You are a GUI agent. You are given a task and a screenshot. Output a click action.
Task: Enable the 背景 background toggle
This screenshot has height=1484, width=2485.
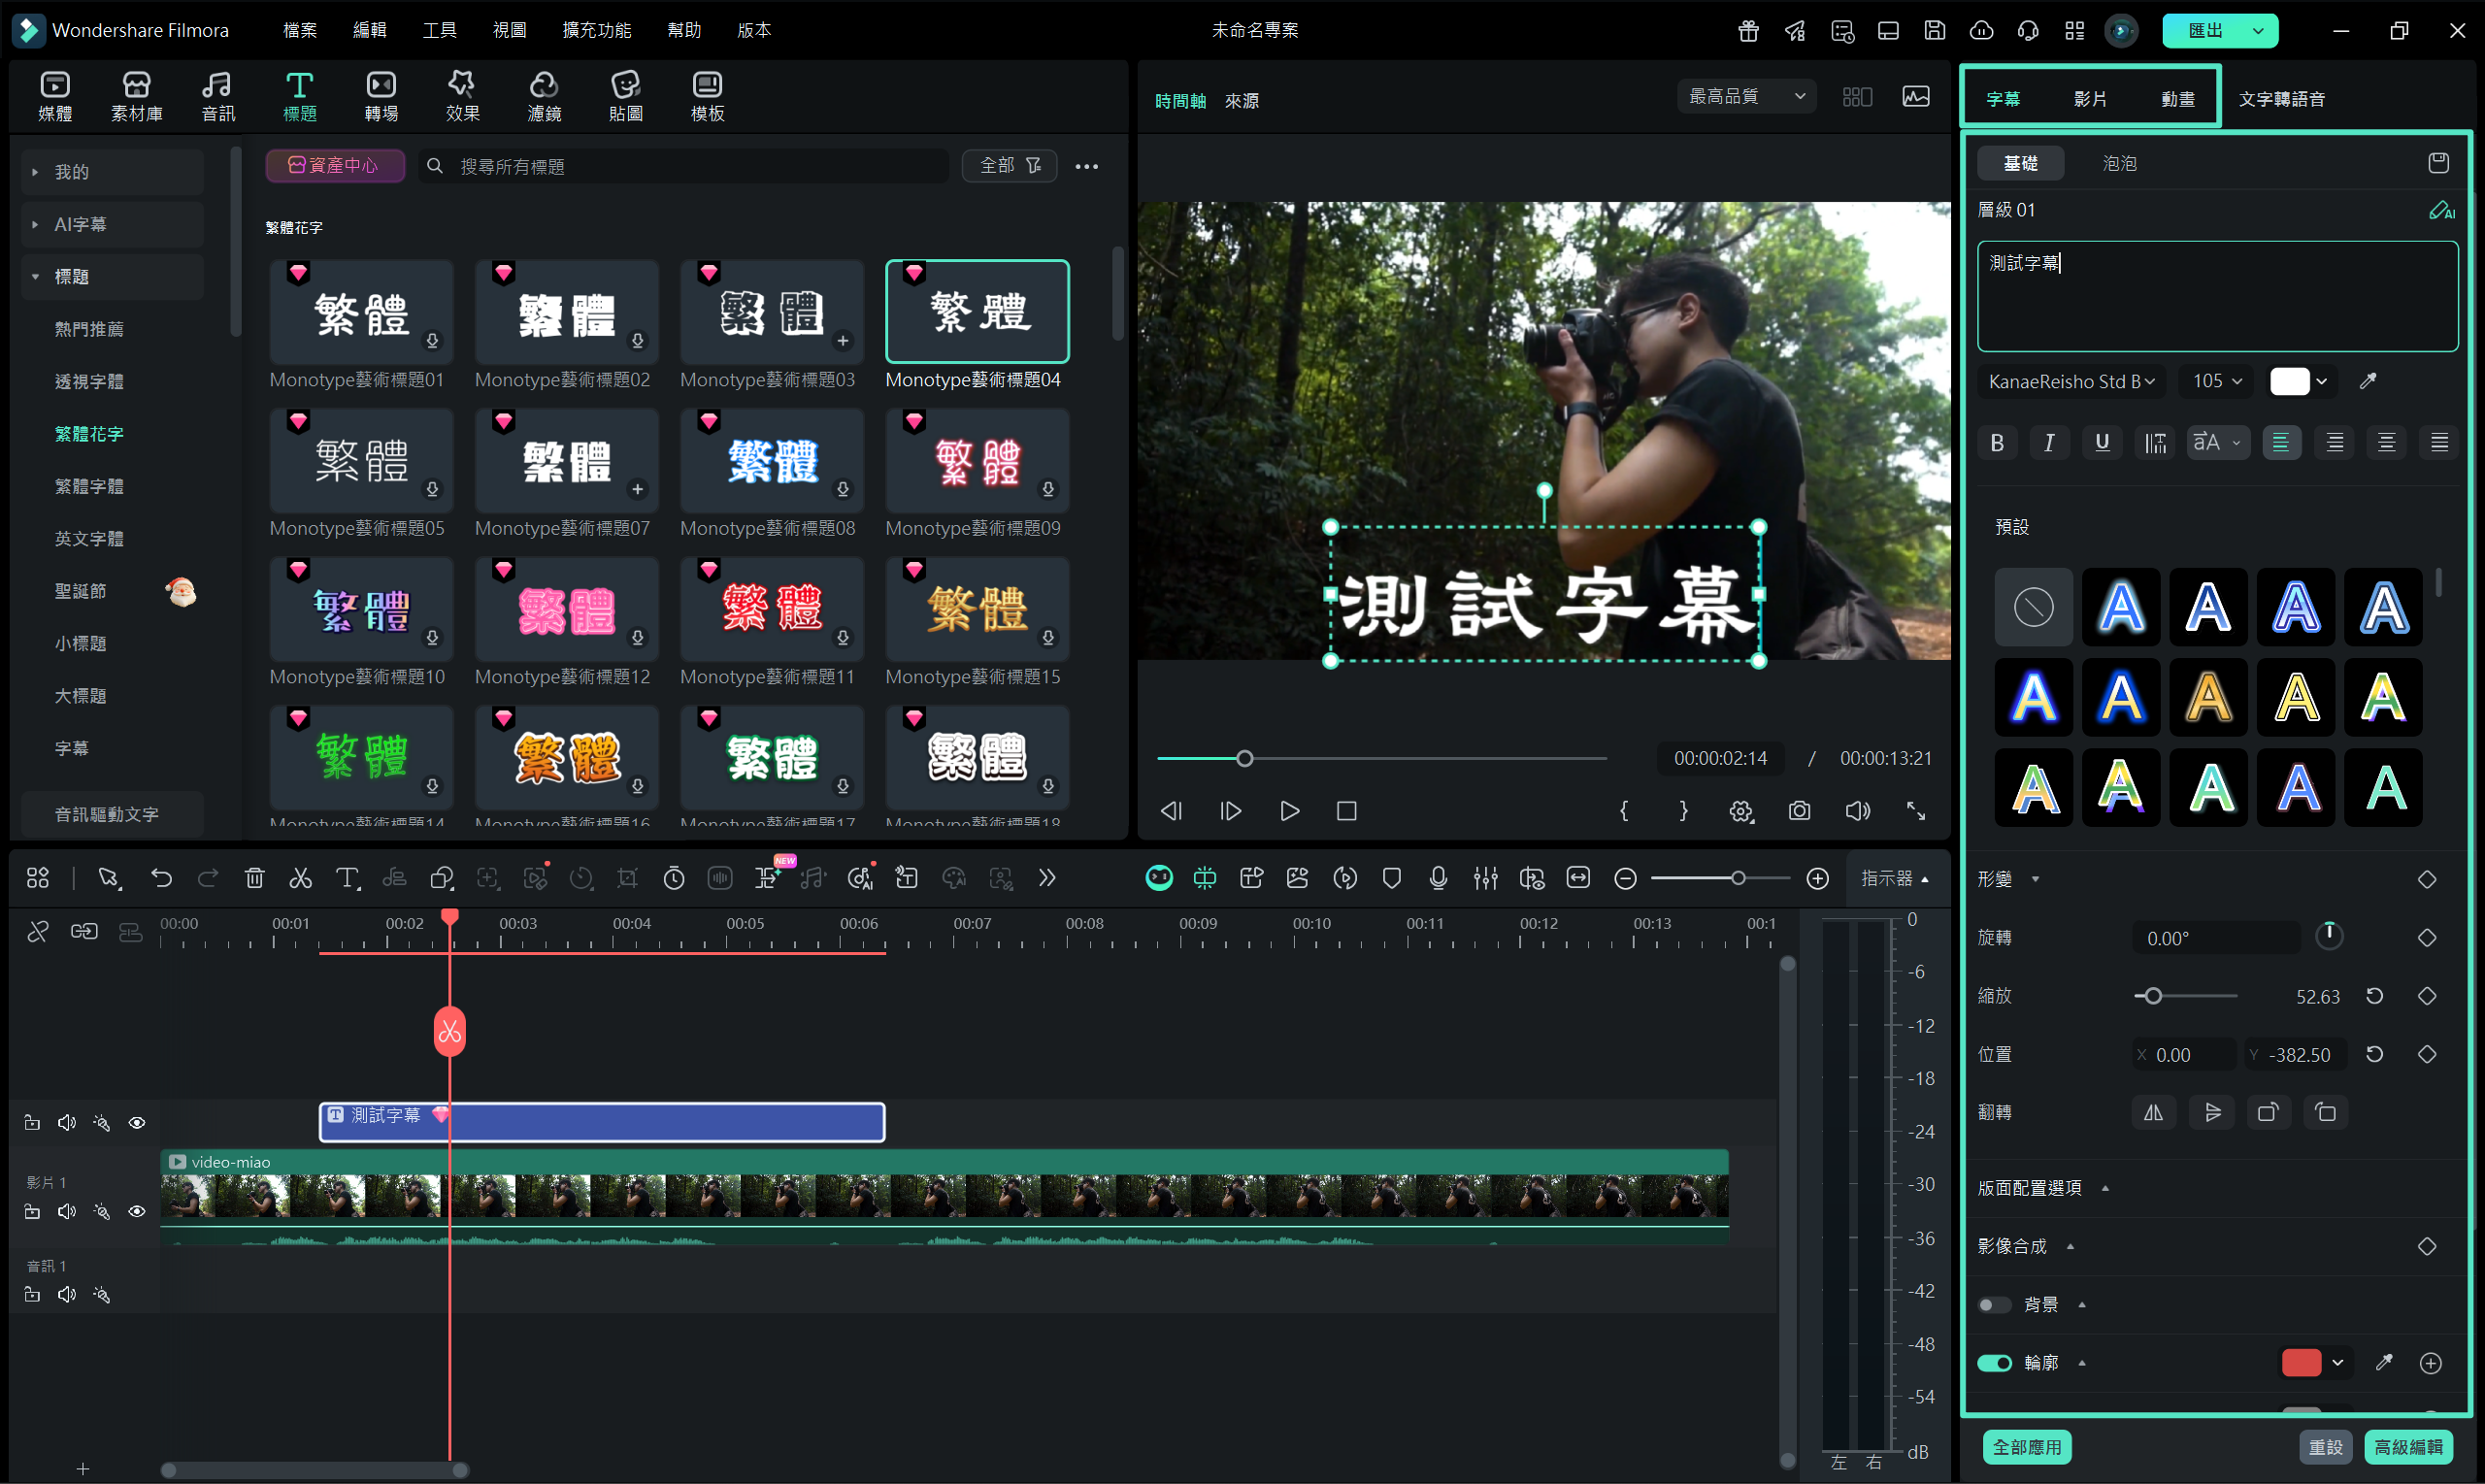point(1995,1305)
